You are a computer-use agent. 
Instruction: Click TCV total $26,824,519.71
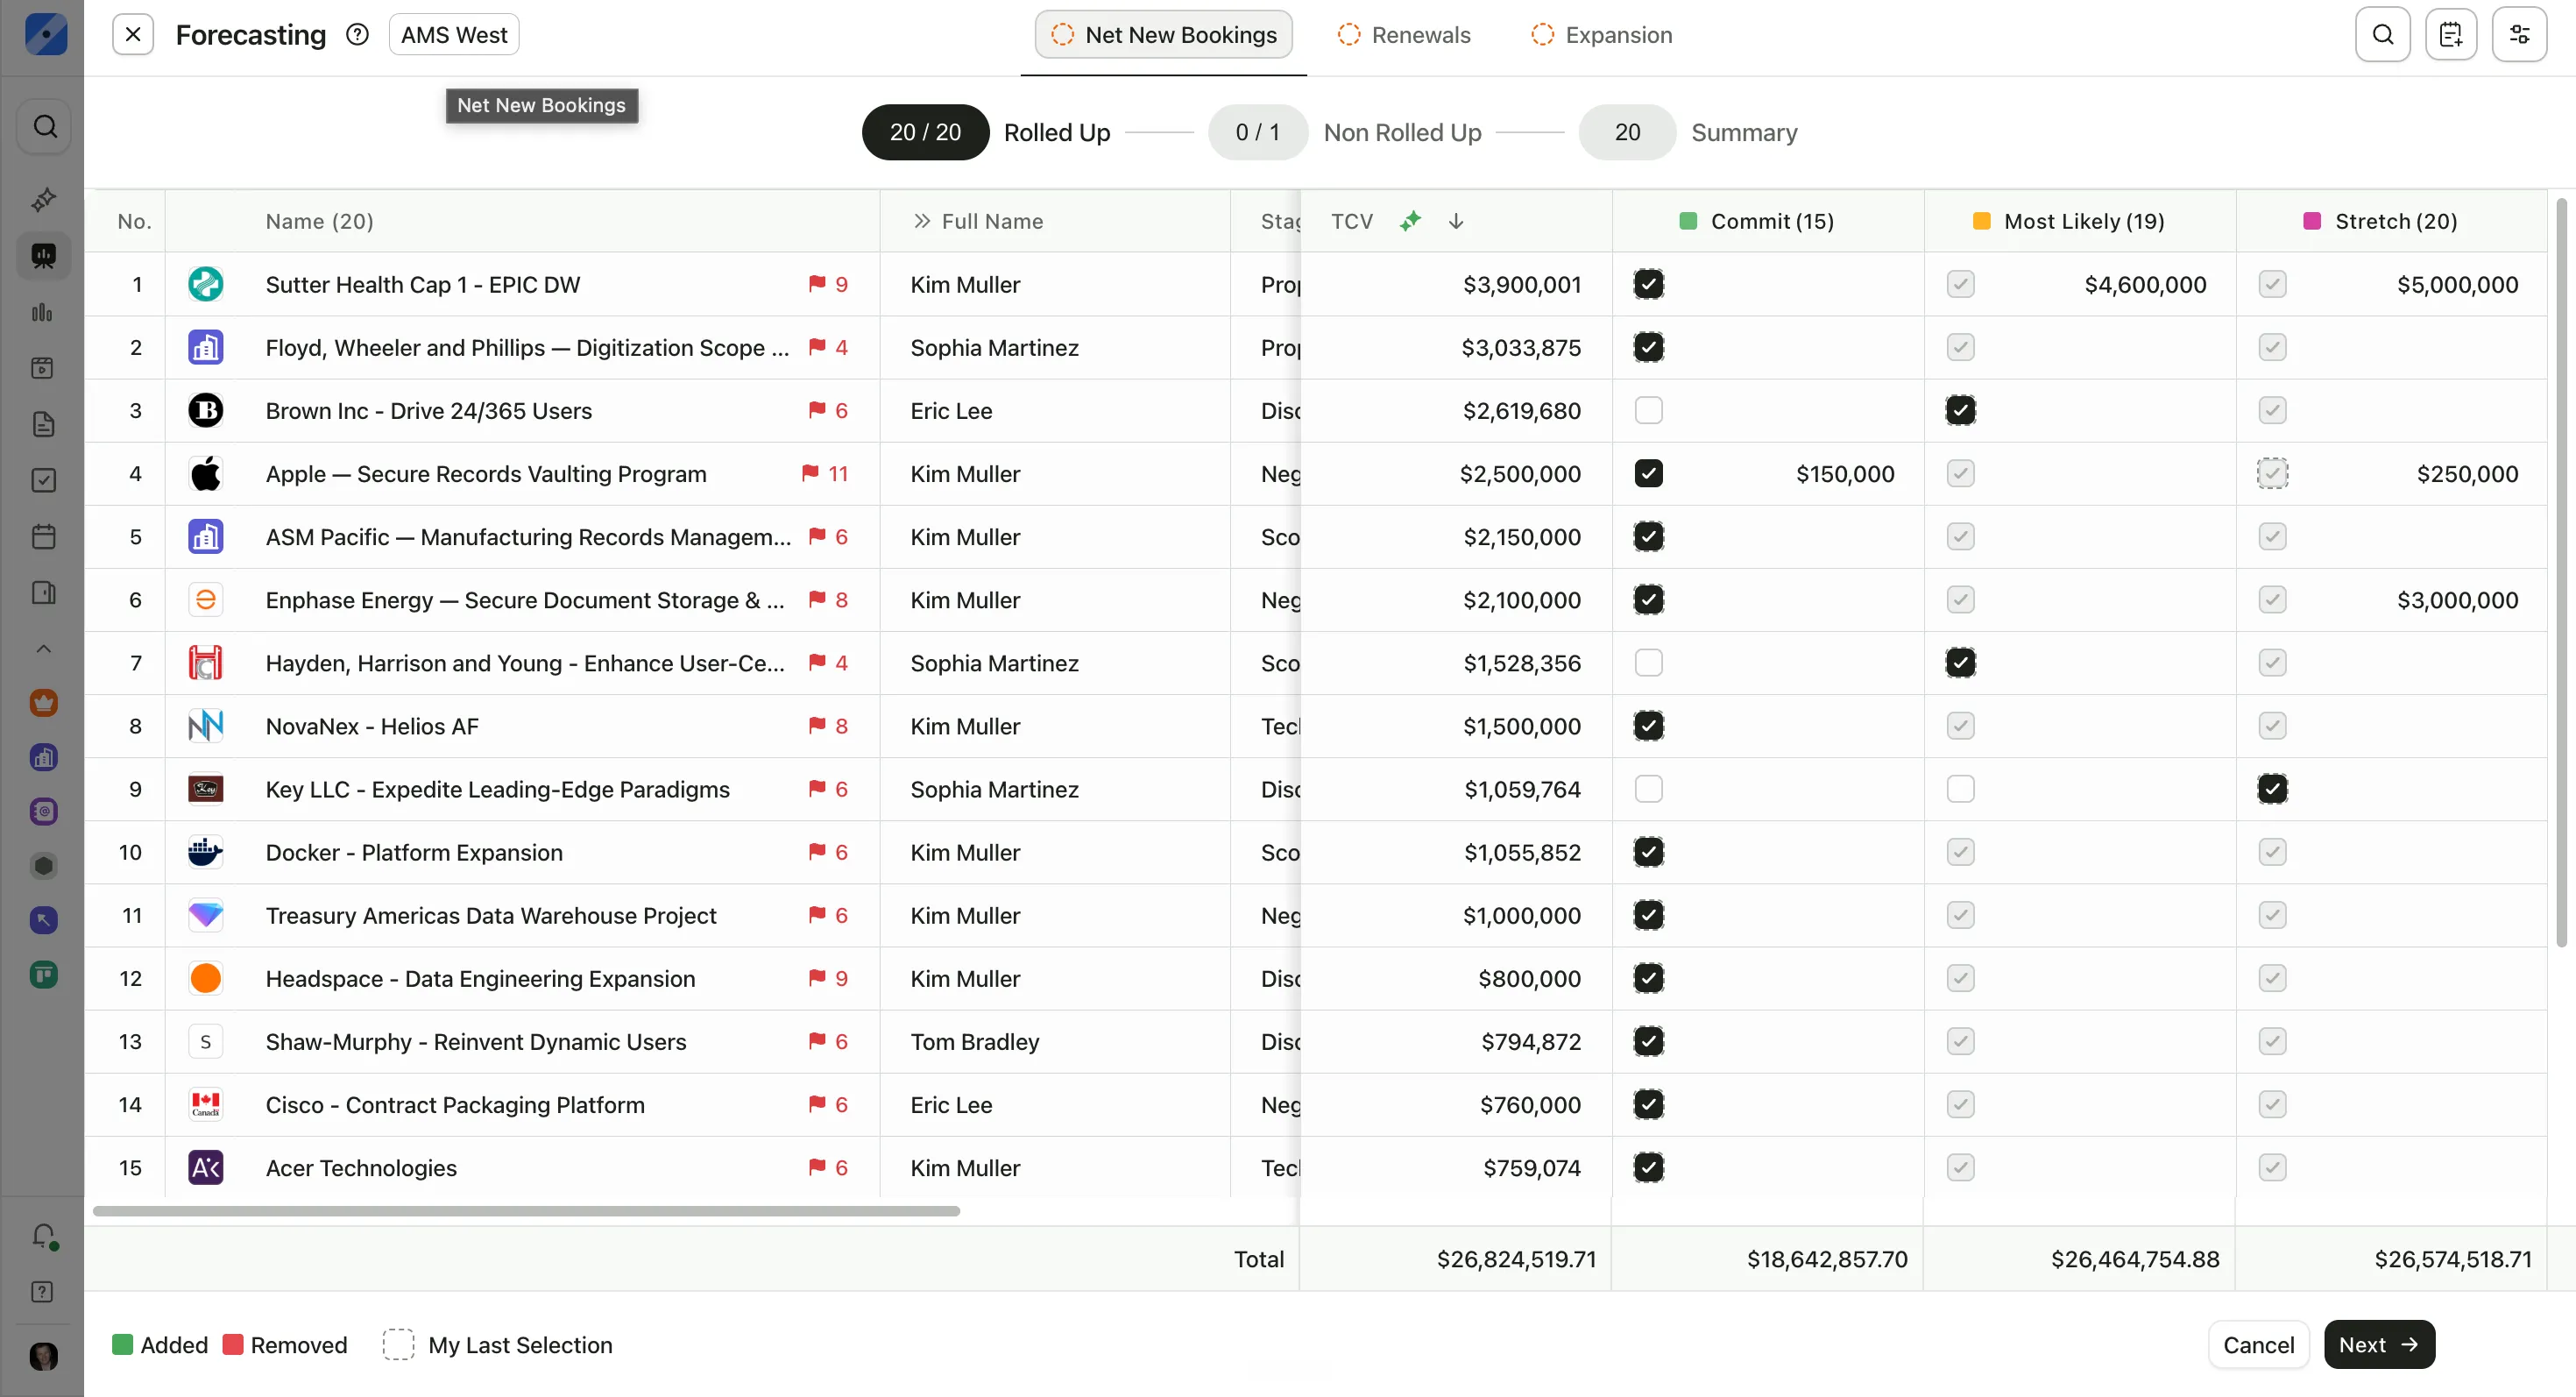(x=1516, y=1259)
